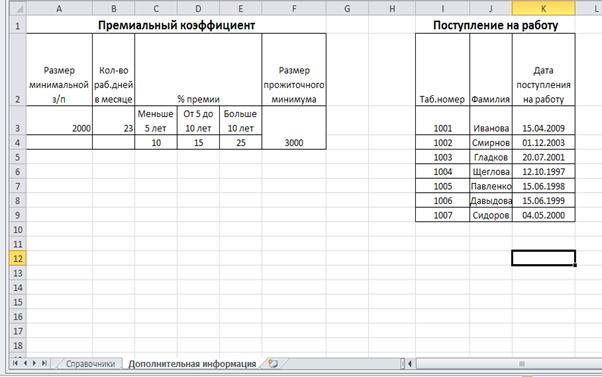Select the cell with surname Щеглова

point(491,172)
